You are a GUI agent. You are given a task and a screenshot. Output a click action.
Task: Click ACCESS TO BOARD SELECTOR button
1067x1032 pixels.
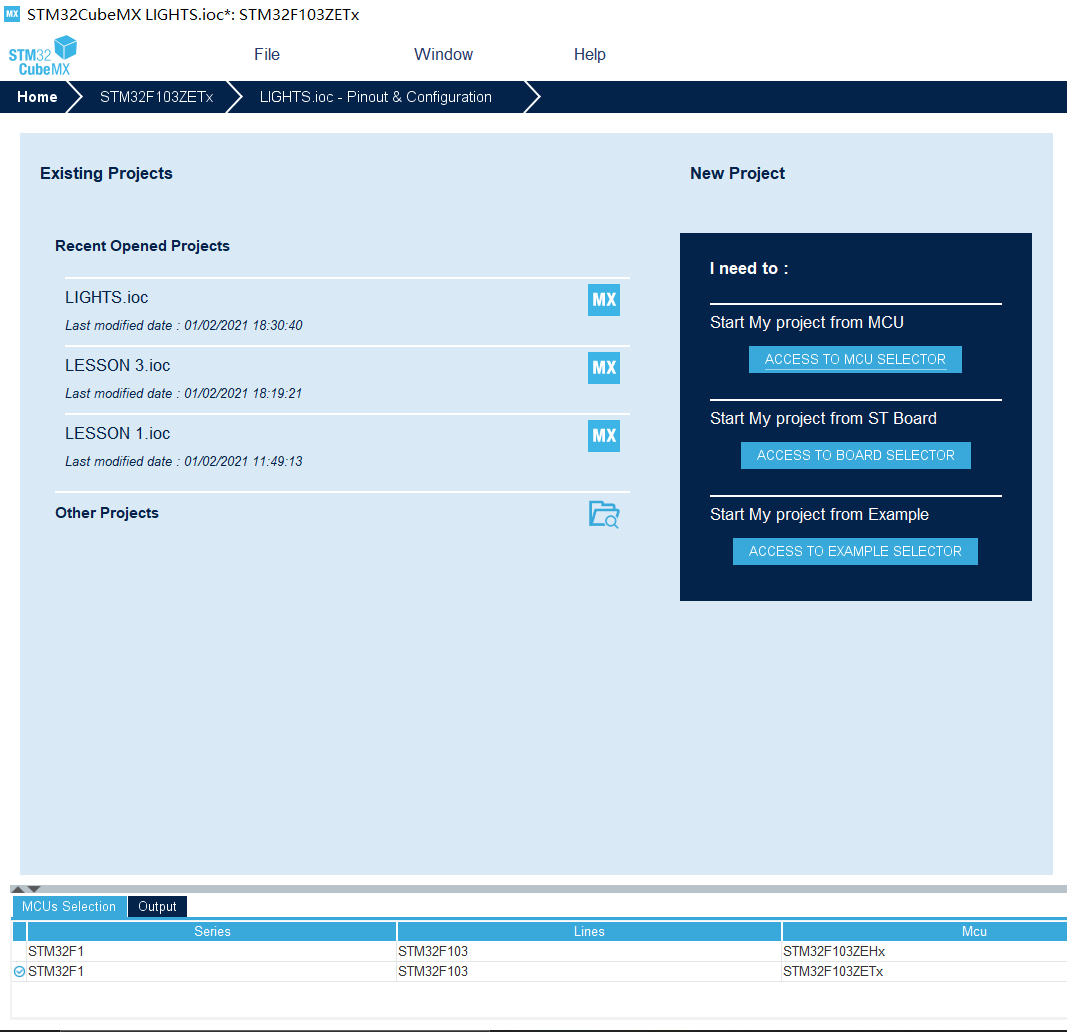tap(855, 455)
